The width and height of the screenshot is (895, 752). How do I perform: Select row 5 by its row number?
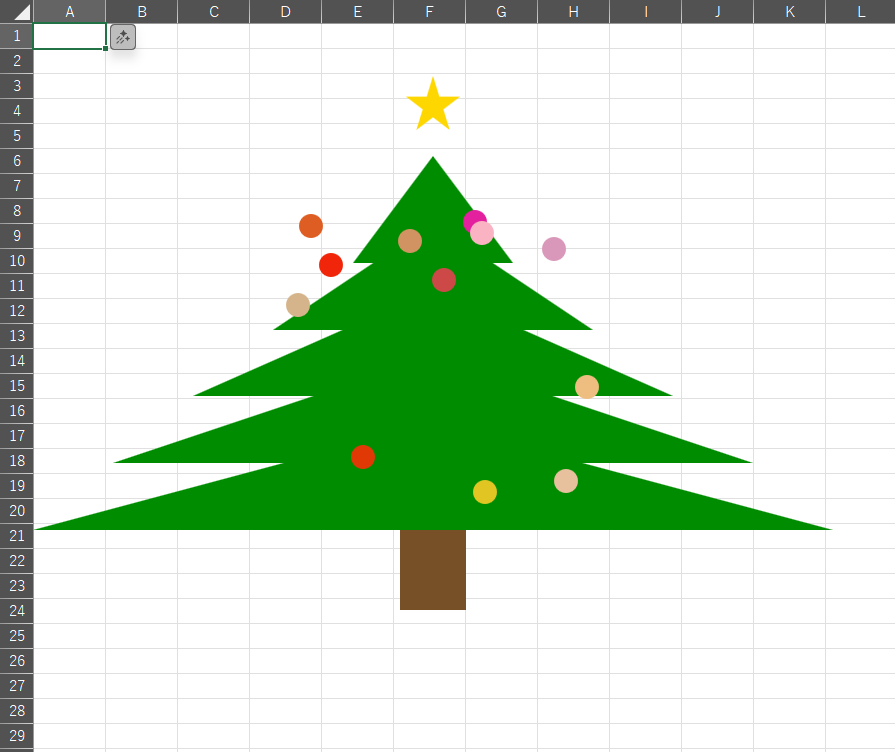pyautogui.click(x=16, y=136)
